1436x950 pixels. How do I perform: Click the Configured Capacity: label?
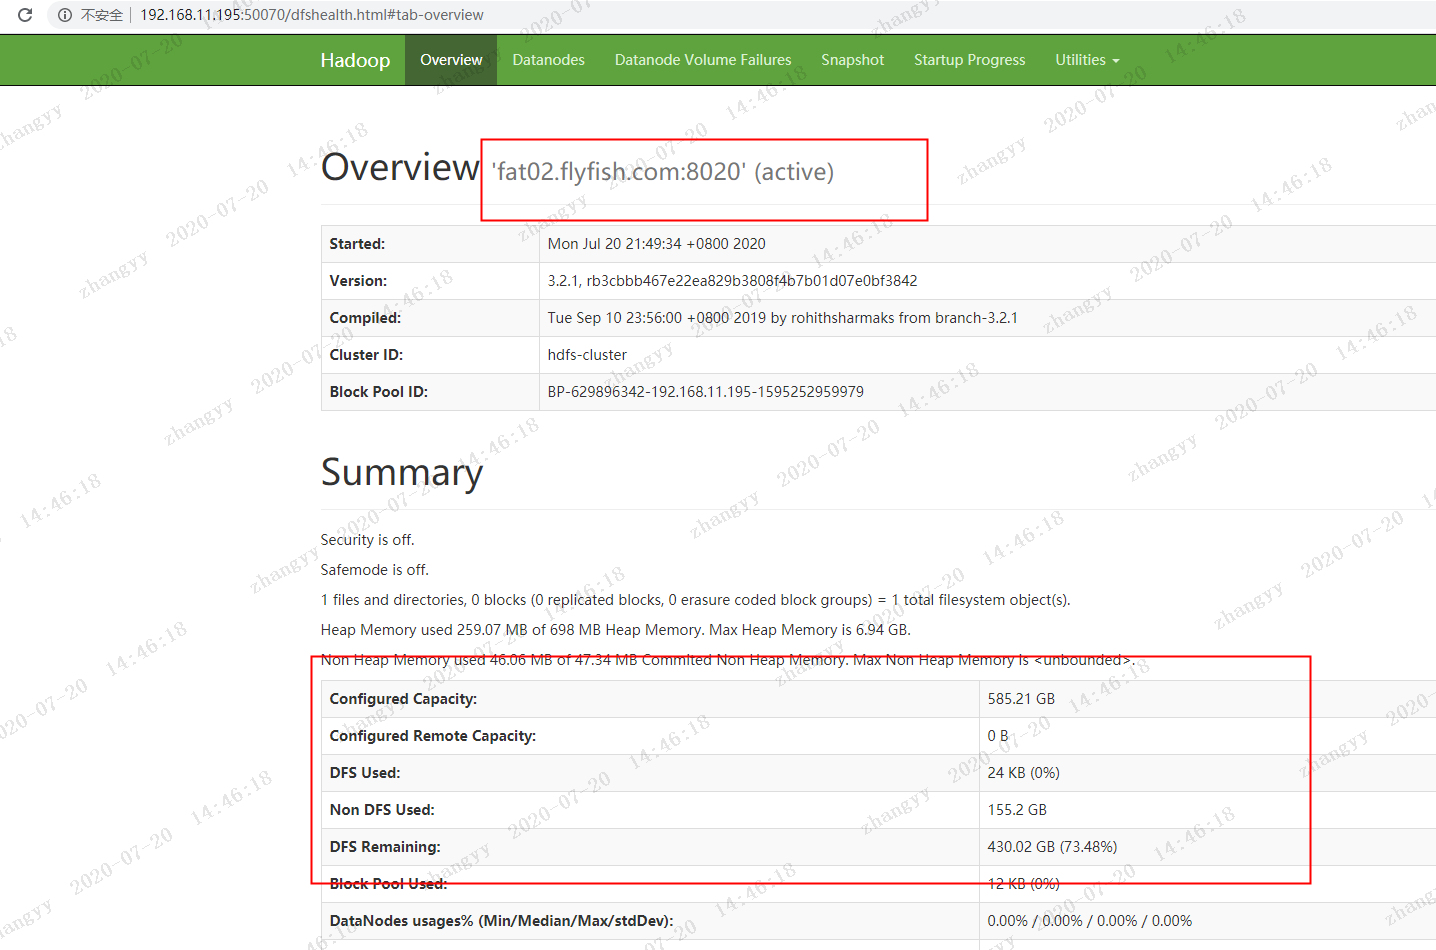403,699
